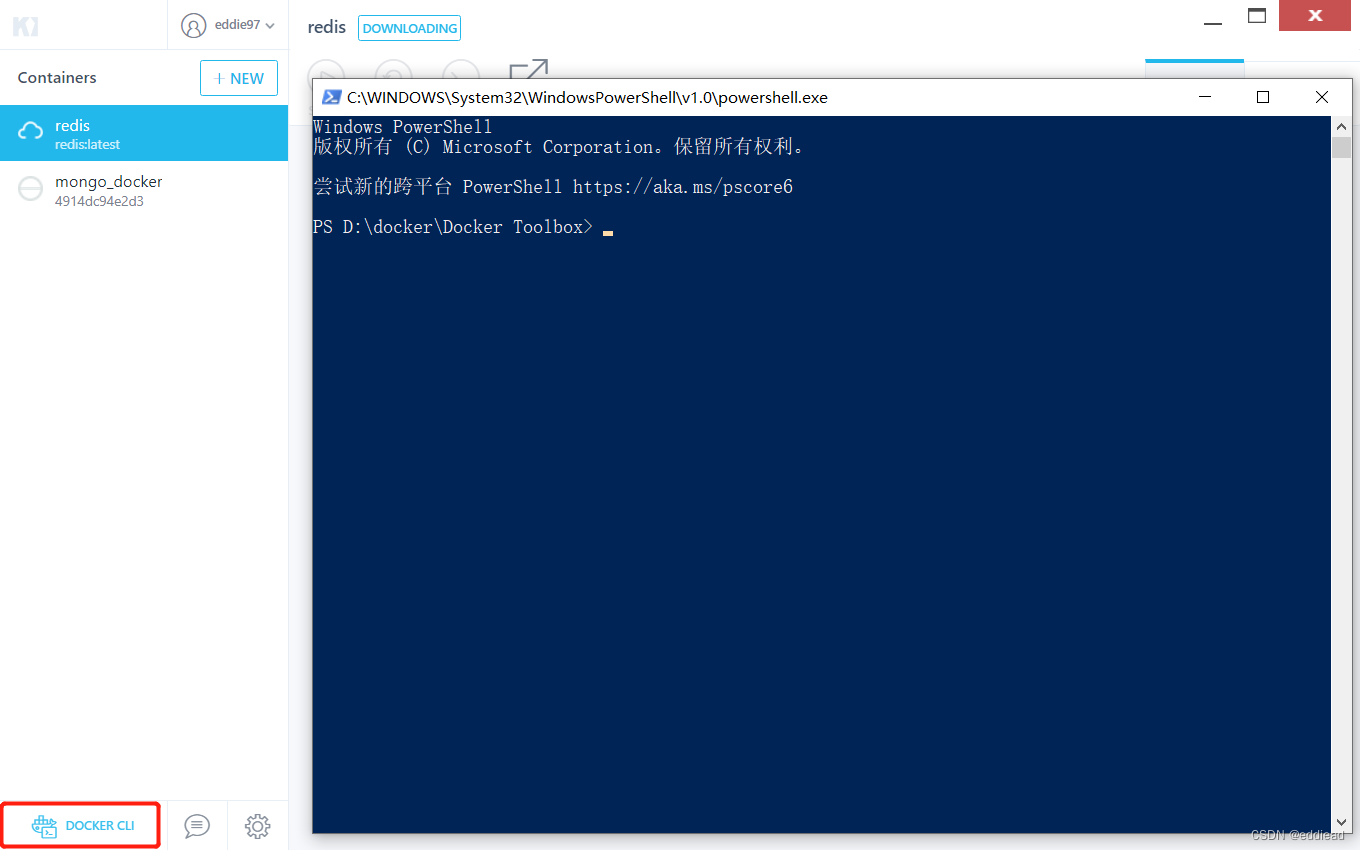Viewport: 1360px width, 850px height.
Task: Click the redis container title
Action: point(327,27)
